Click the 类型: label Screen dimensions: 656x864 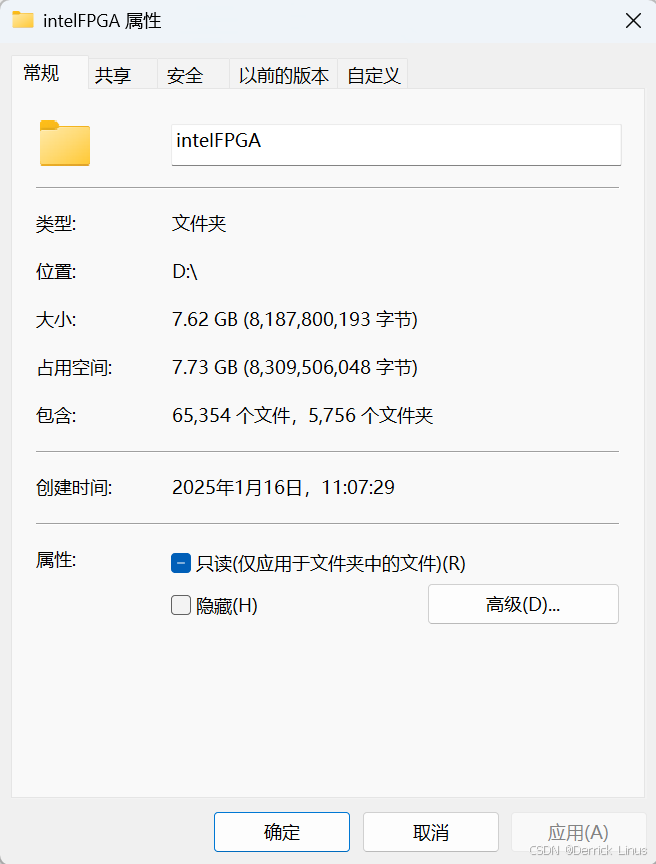pos(56,224)
